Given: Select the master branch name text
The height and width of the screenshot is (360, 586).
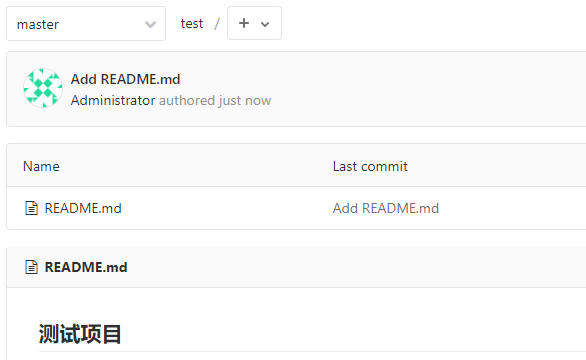Looking at the screenshot, I should tap(38, 25).
